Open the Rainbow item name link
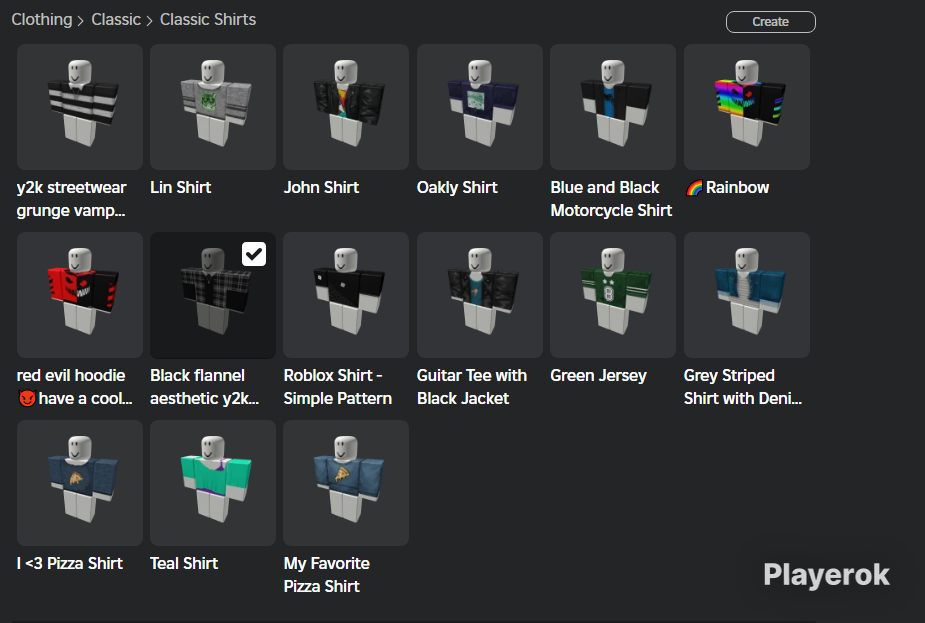This screenshot has width=925, height=623. pyautogui.click(x=727, y=188)
